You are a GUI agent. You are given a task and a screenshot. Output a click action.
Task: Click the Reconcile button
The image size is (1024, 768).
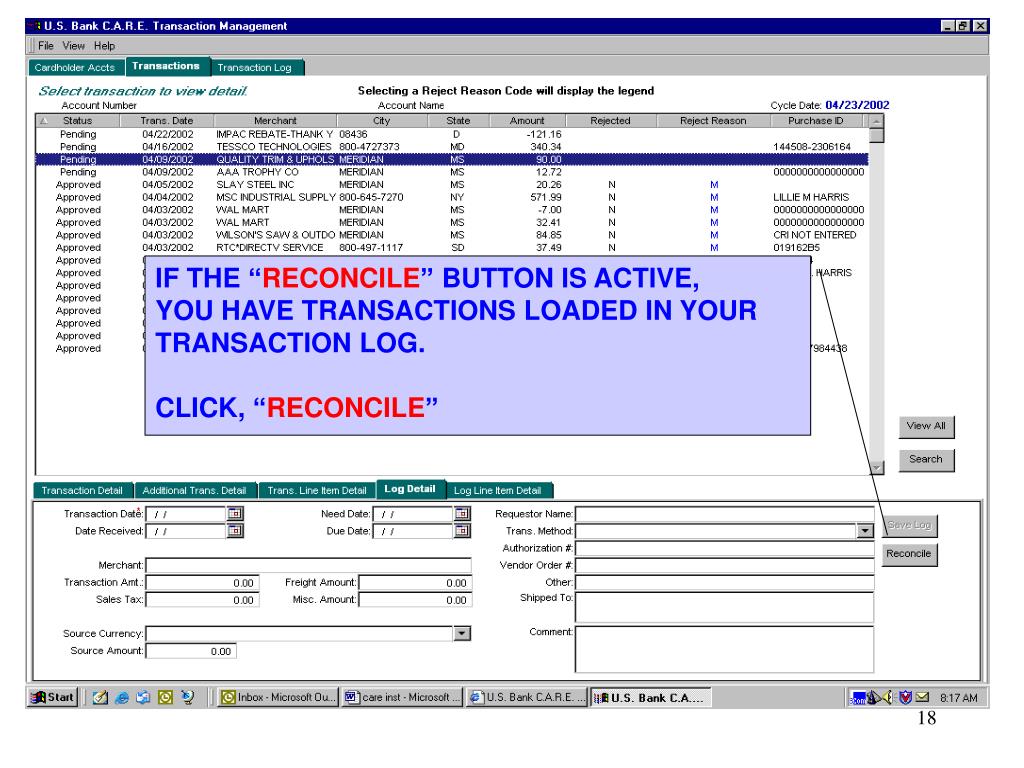[x=909, y=553]
